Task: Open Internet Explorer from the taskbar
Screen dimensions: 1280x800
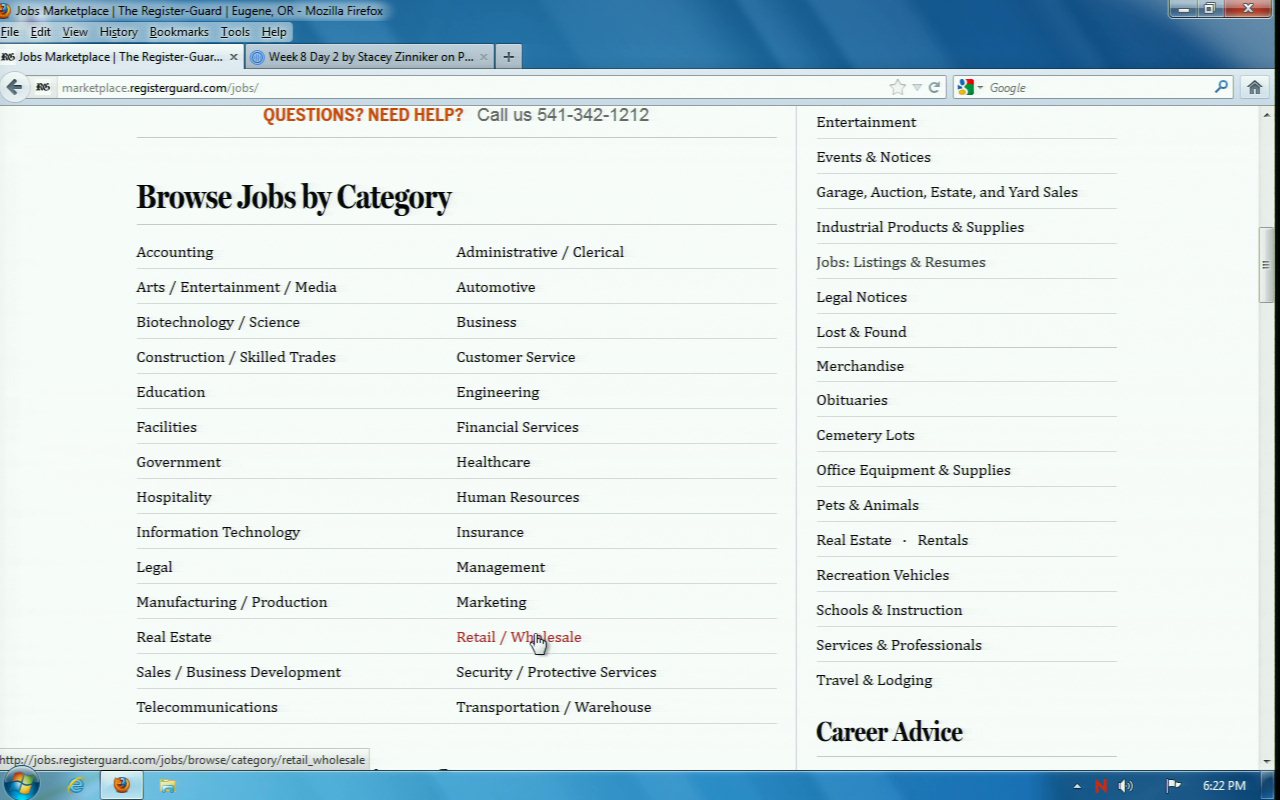Action: (76, 785)
